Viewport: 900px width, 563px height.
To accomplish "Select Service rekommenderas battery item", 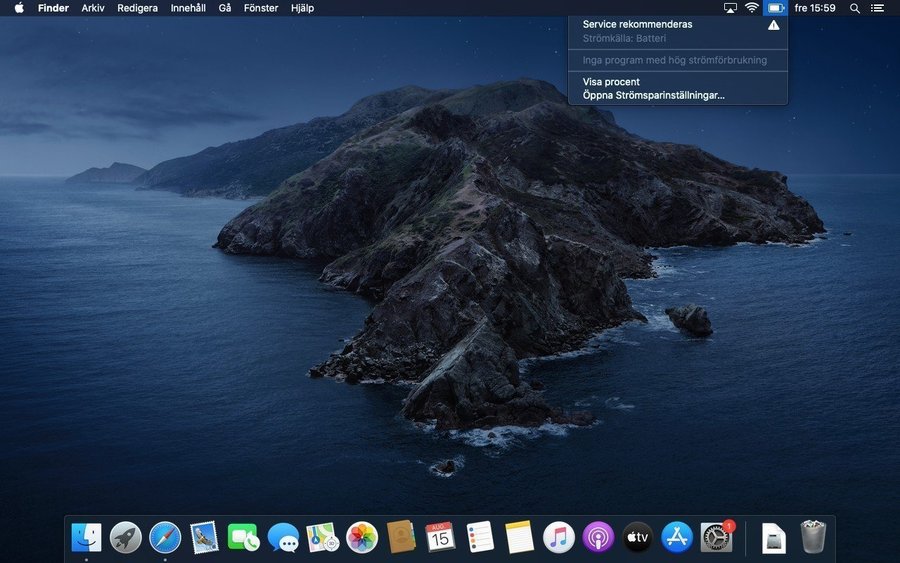I will pos(637,24).
